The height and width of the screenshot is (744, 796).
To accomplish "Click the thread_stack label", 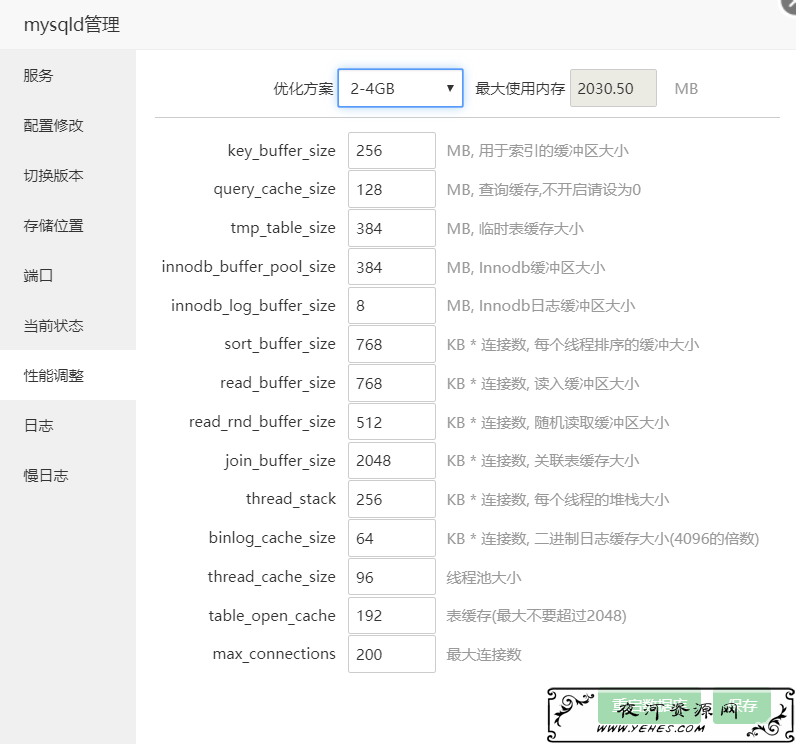I will [x=291, y=499].
